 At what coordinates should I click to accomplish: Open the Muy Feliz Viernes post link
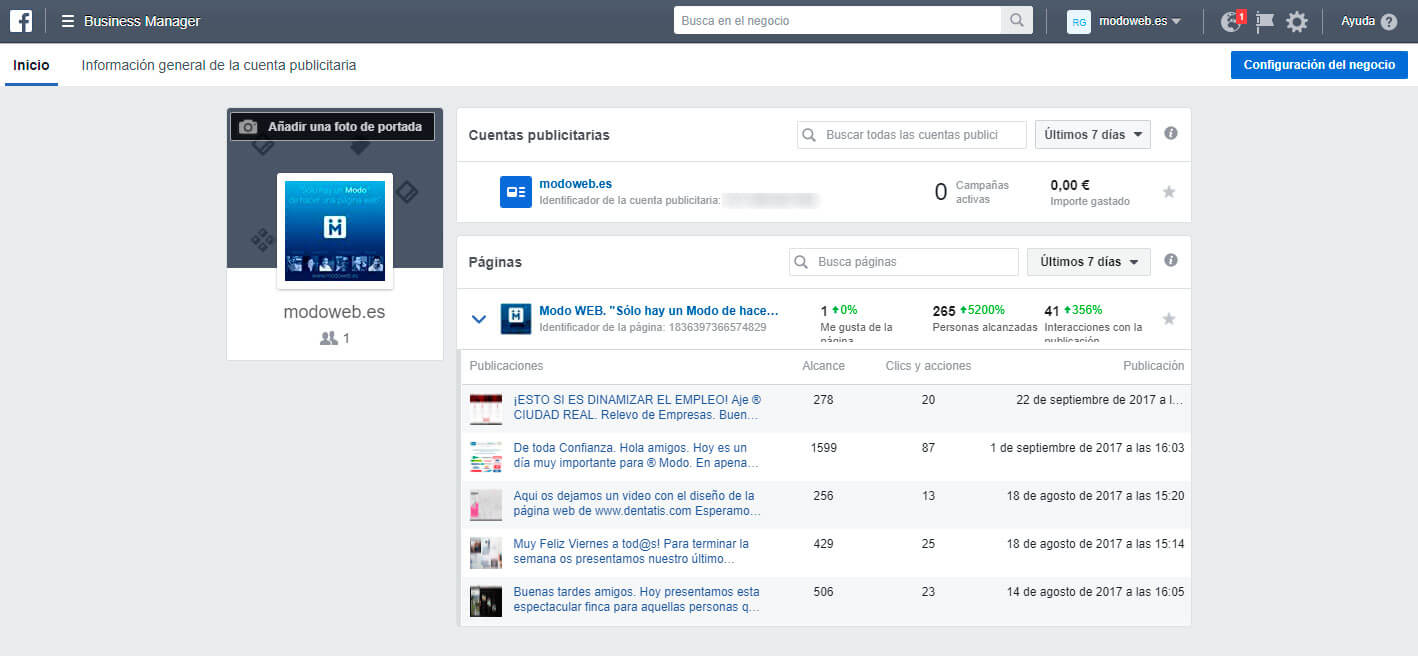(x=632, y=551)
